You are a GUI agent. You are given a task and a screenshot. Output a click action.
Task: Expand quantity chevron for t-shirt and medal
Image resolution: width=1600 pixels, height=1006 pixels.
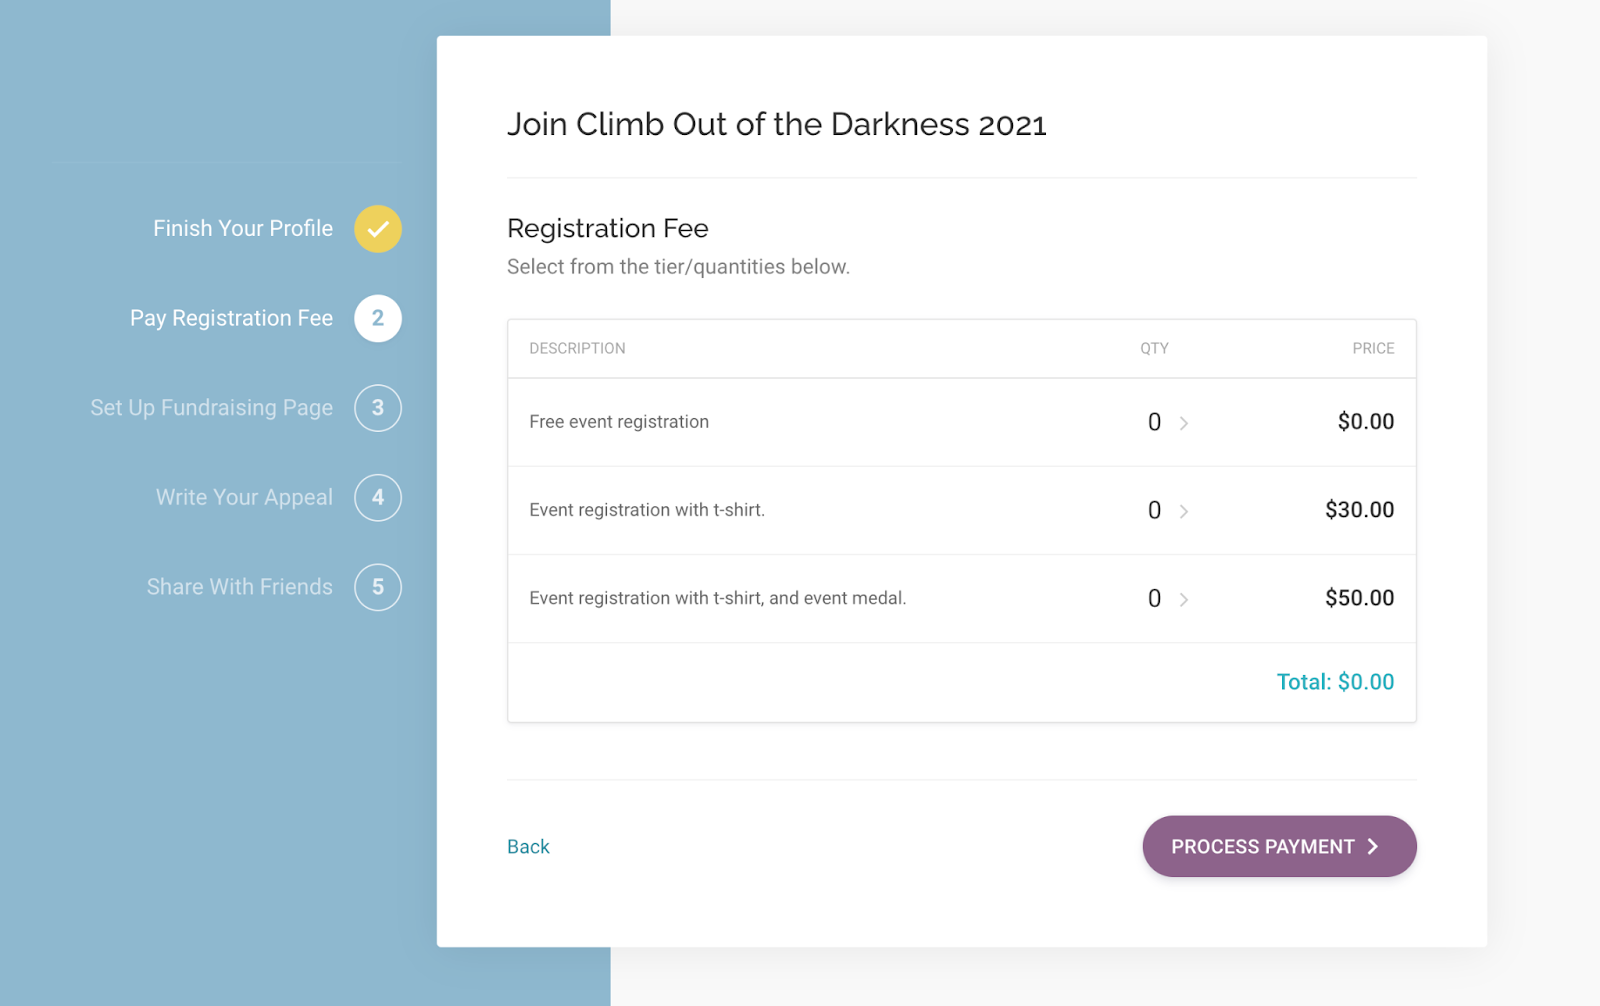[x=1184, y=599]
